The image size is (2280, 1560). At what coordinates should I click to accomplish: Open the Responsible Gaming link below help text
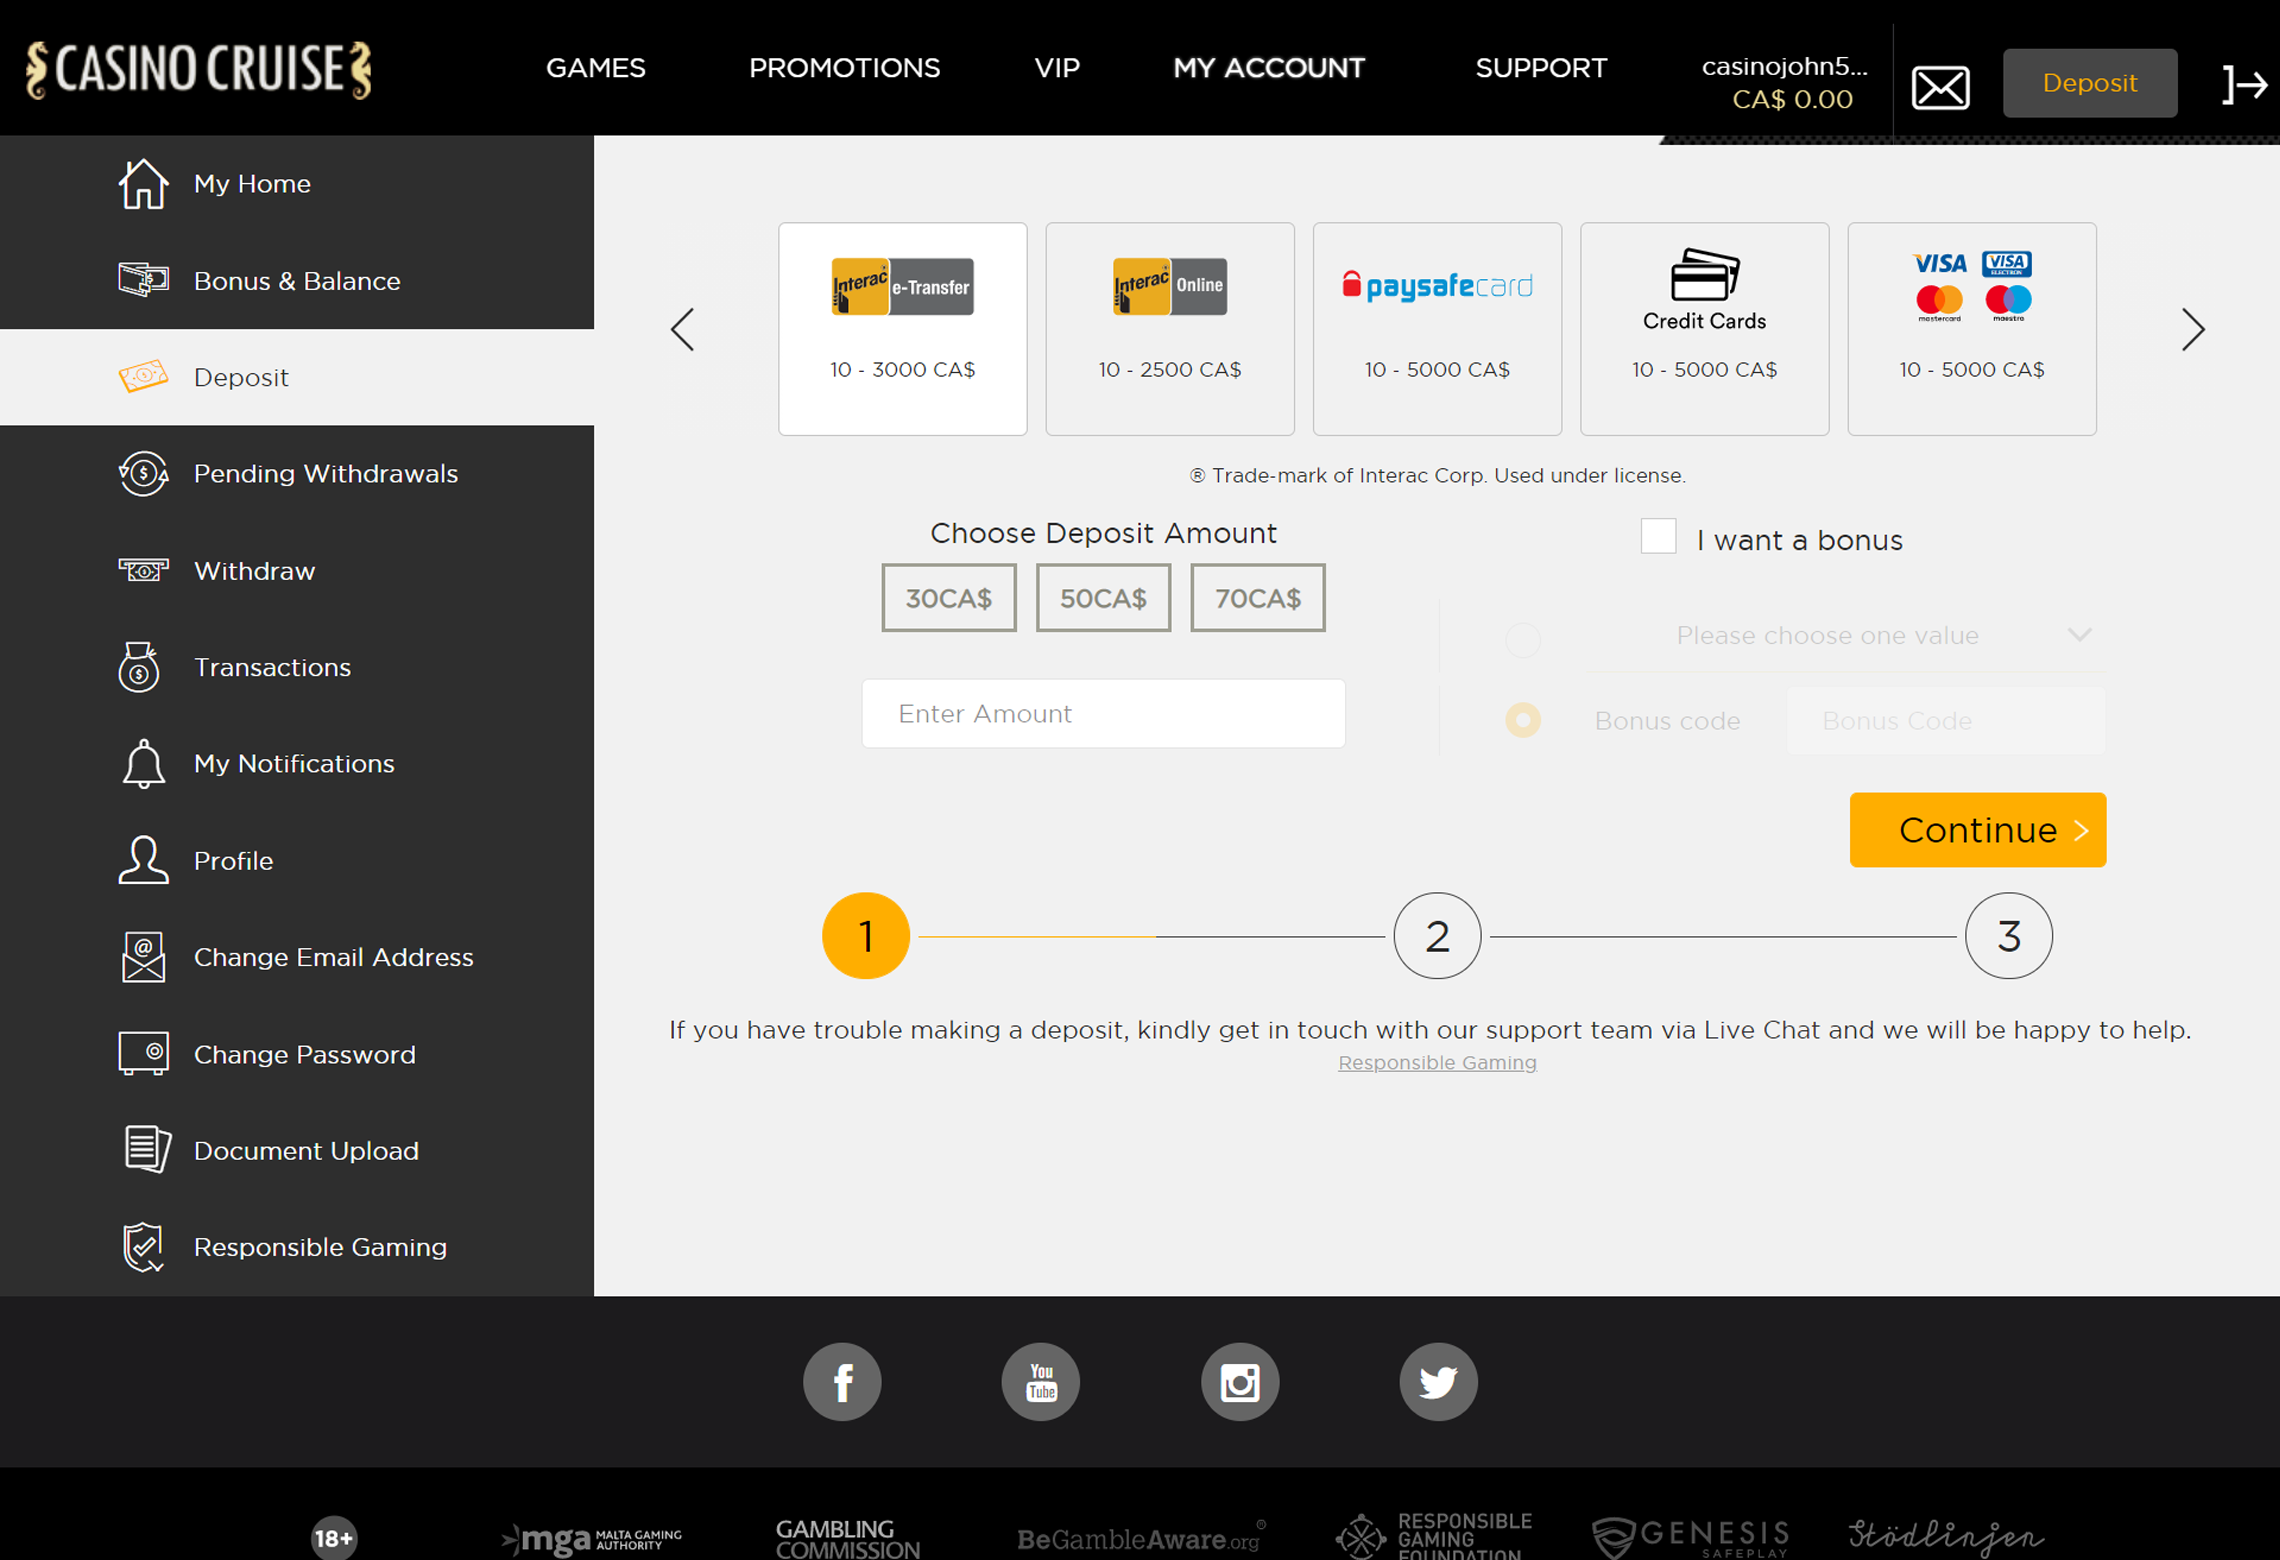(1437, 1062)
